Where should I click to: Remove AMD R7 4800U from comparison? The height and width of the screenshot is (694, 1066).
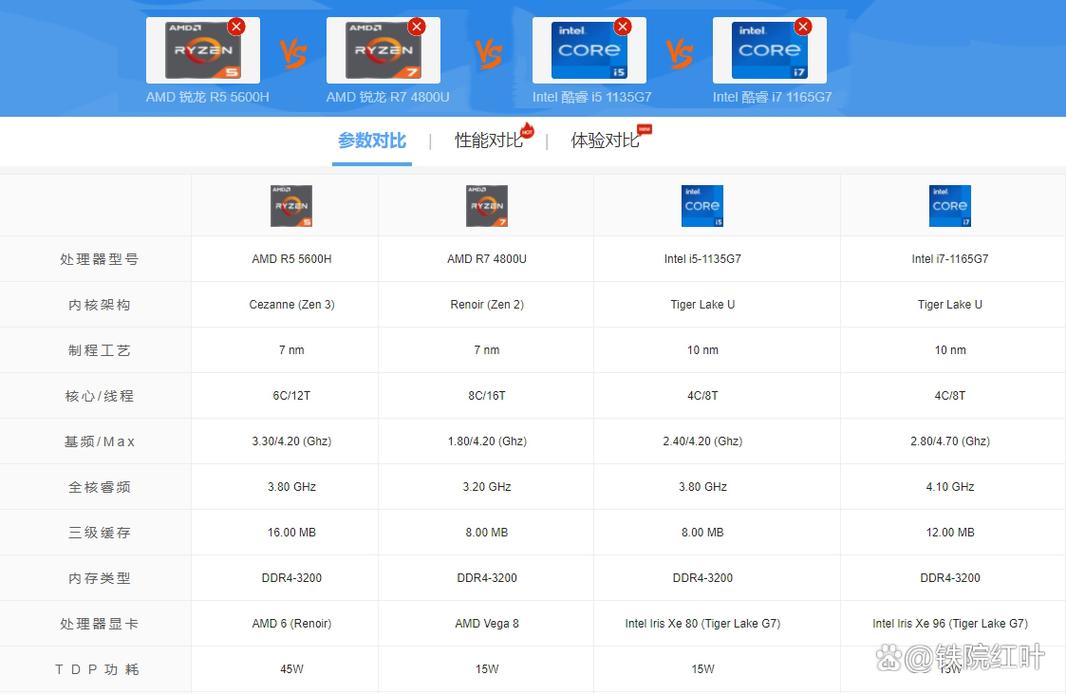click(416, 27)
